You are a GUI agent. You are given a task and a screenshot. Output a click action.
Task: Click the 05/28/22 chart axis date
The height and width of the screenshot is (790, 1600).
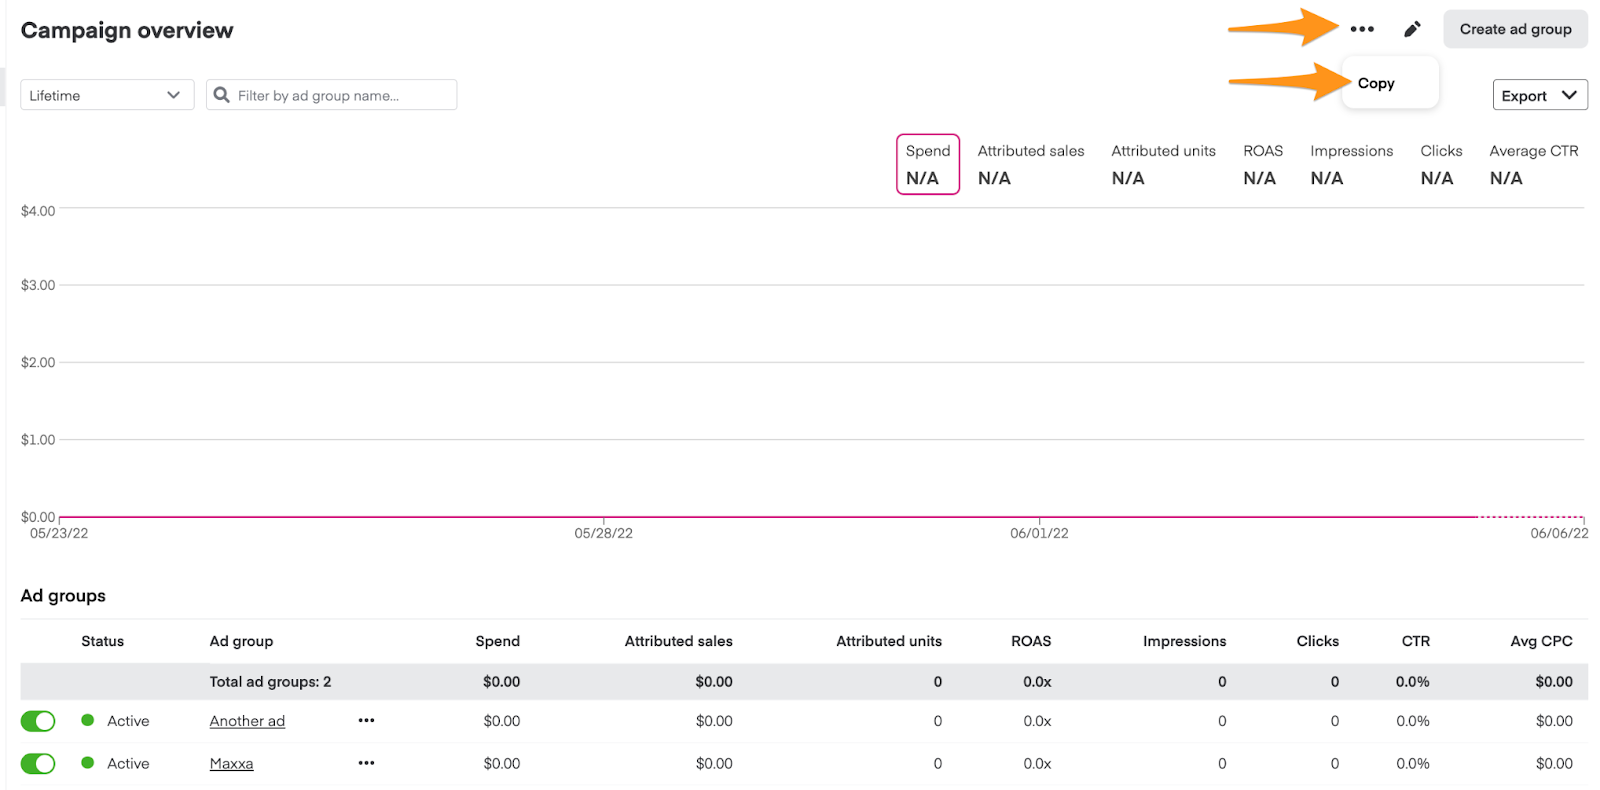[x=603, y=533]
